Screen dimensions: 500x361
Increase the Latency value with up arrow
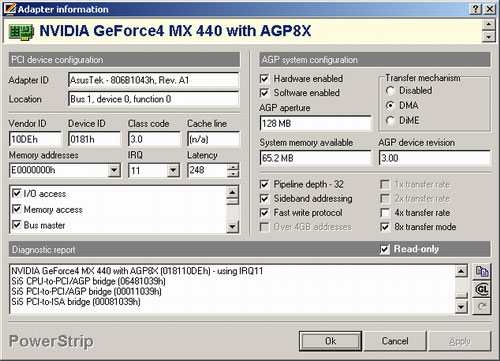(x=233, y=167)
